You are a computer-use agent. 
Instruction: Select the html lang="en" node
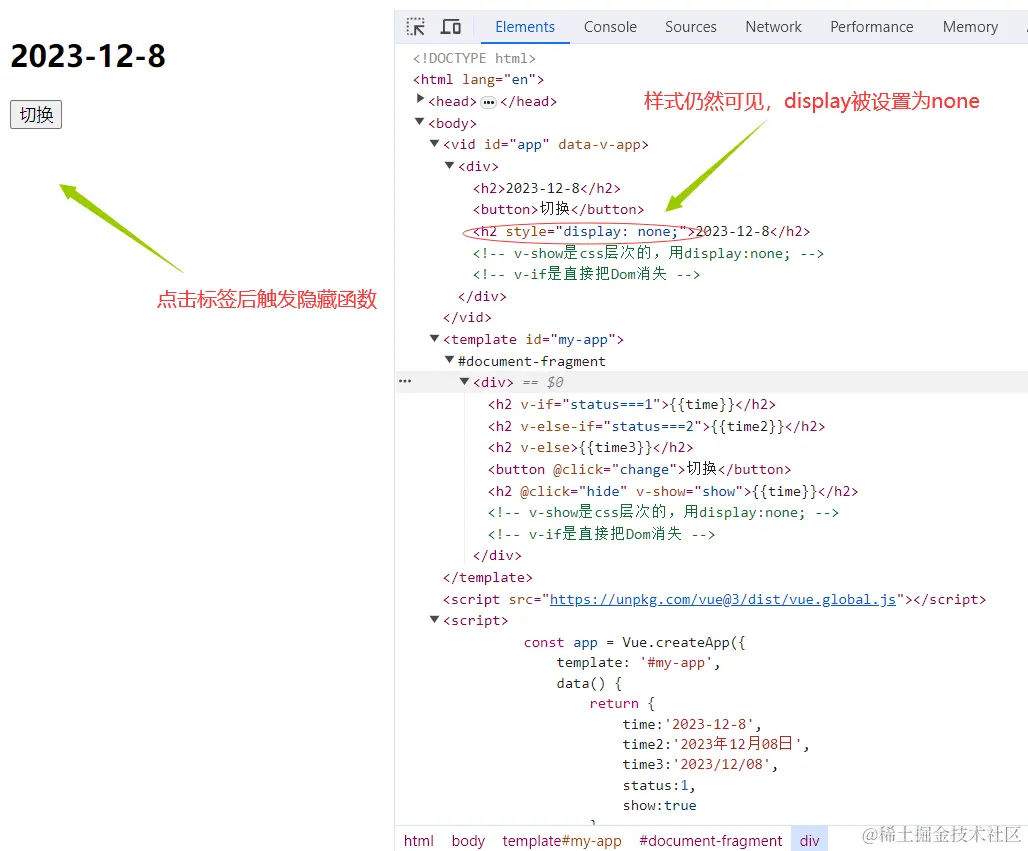pos(478,79)
